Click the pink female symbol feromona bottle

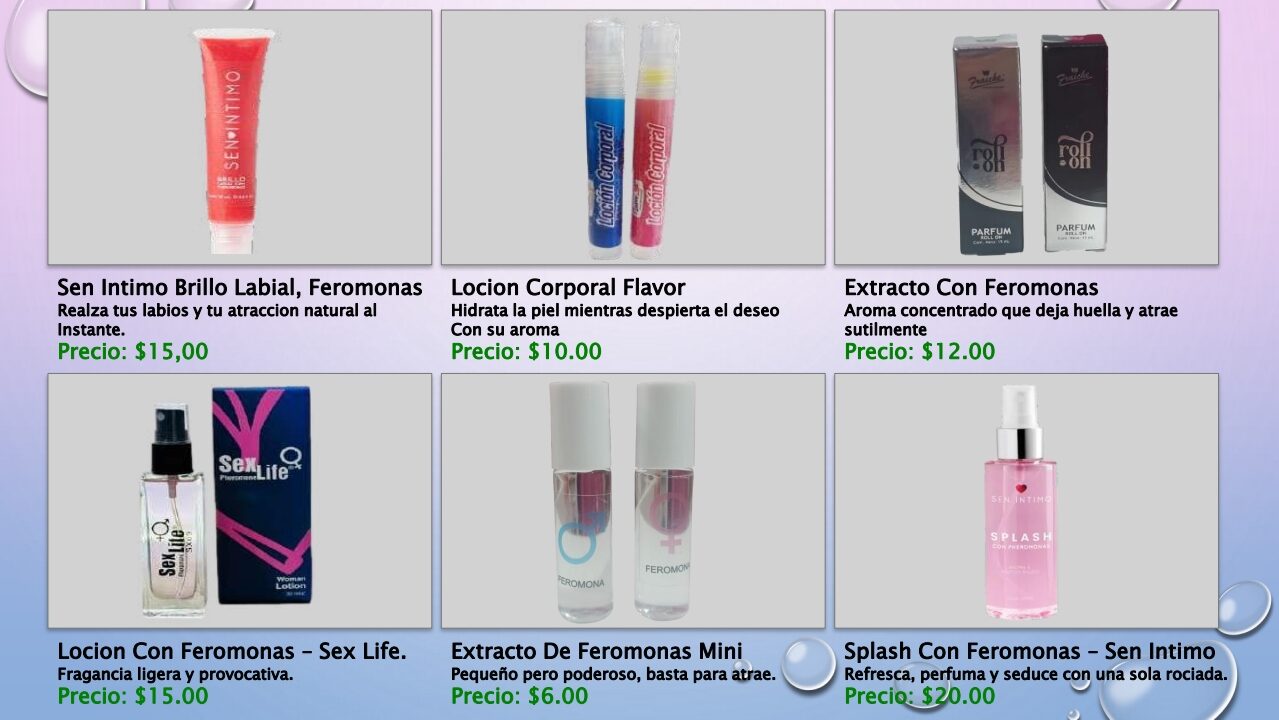pyautogui.click(x=665, y=499)
